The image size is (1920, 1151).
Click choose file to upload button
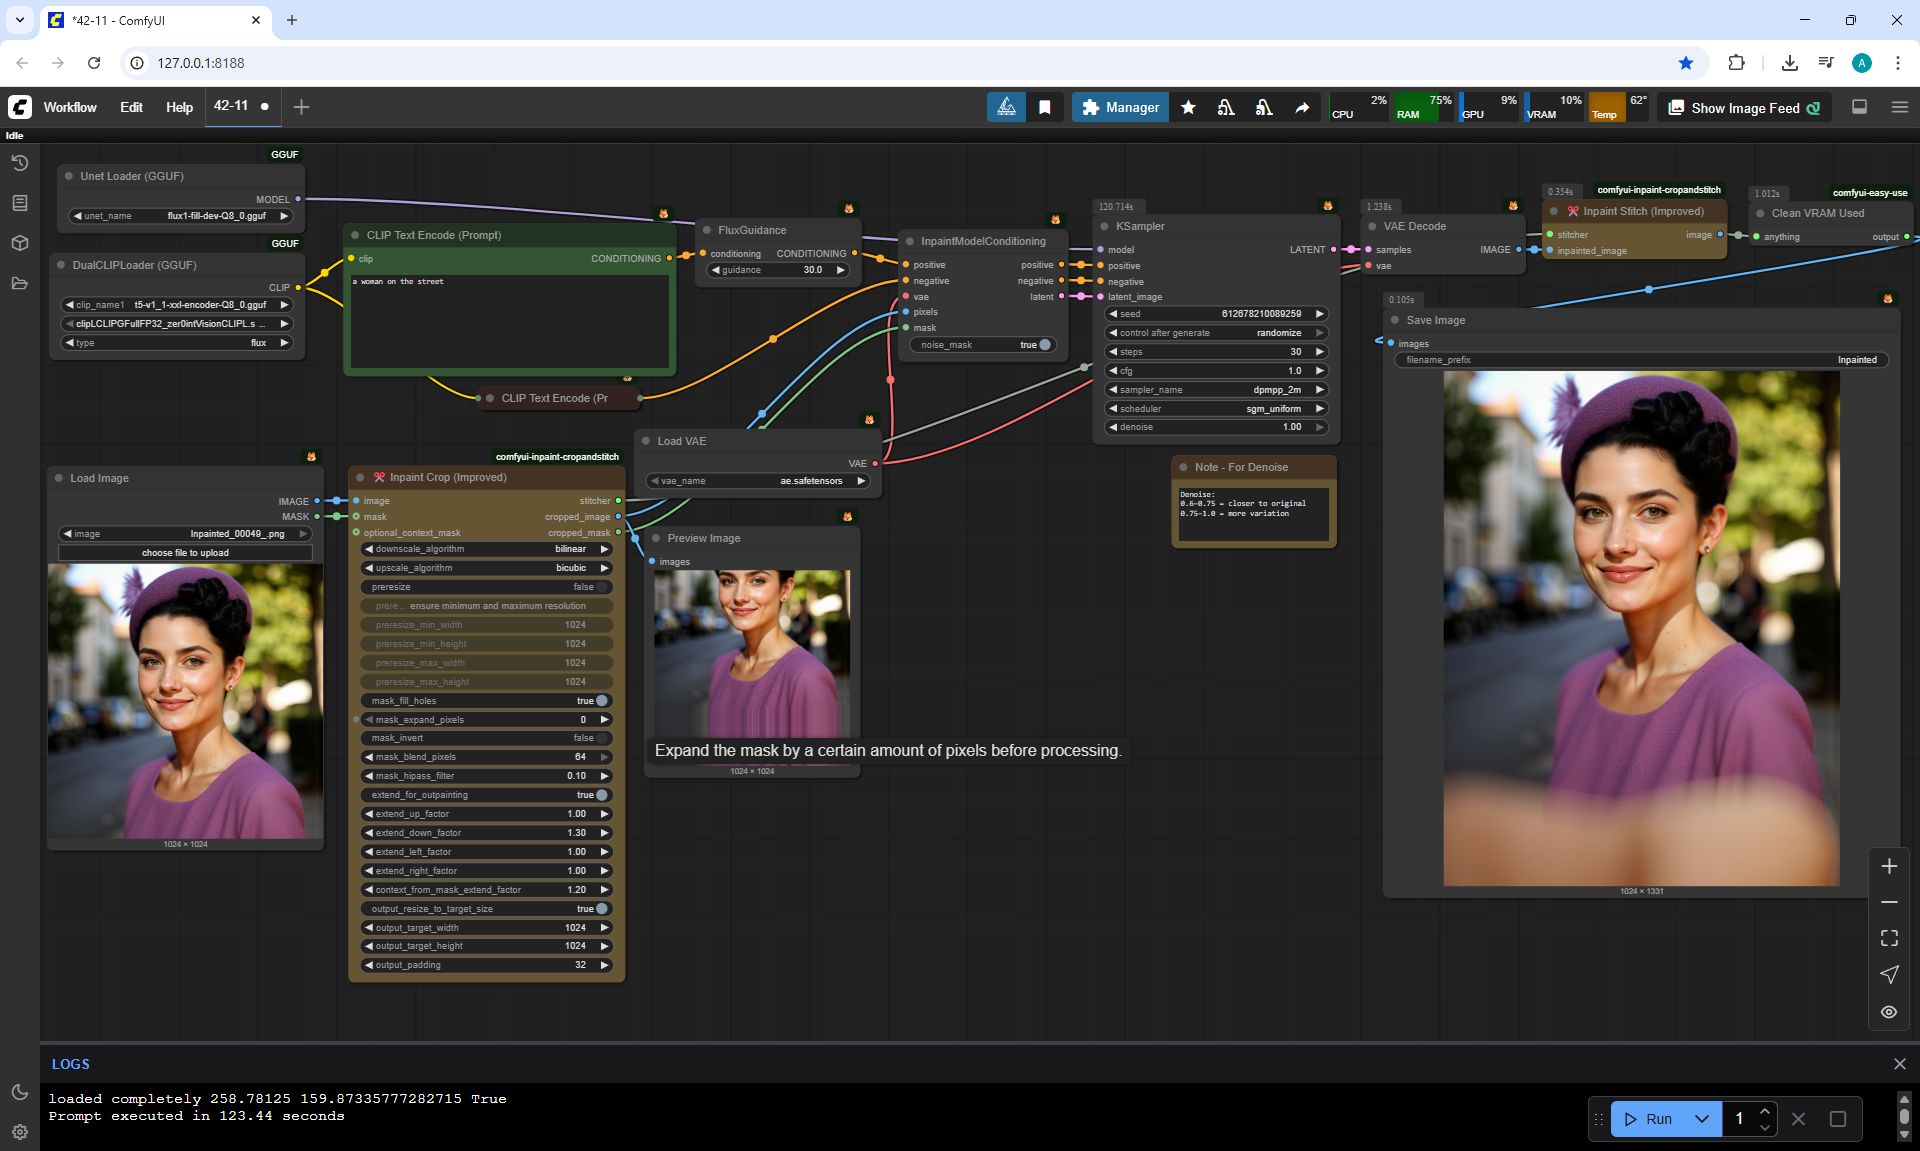tap(185, 553)
